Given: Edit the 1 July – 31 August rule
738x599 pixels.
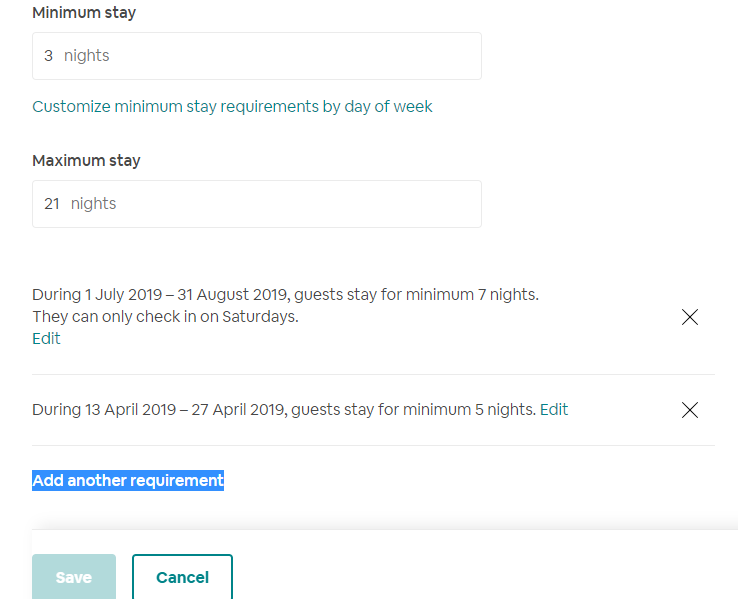Looking at the screenshot, I should pos(46,339).
